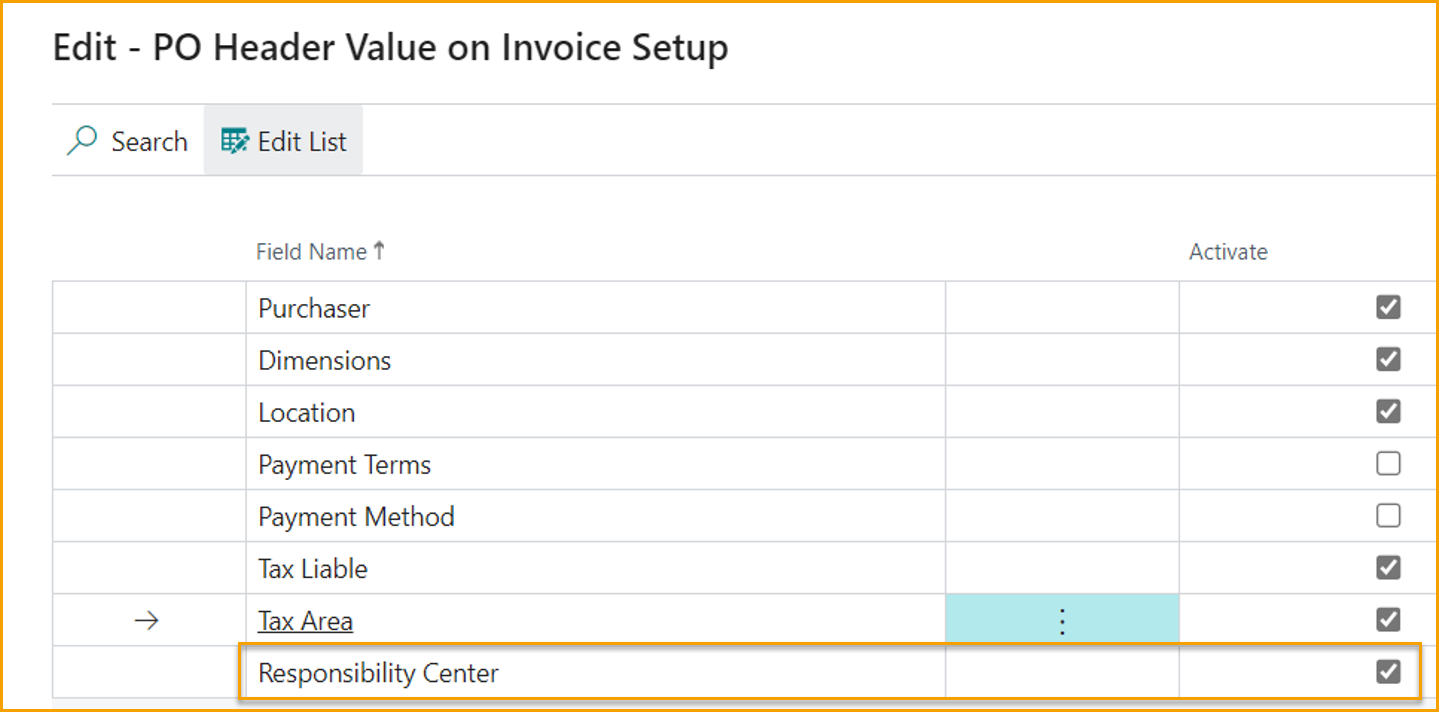Uncheck Activate for Location

pos(1388,411)
